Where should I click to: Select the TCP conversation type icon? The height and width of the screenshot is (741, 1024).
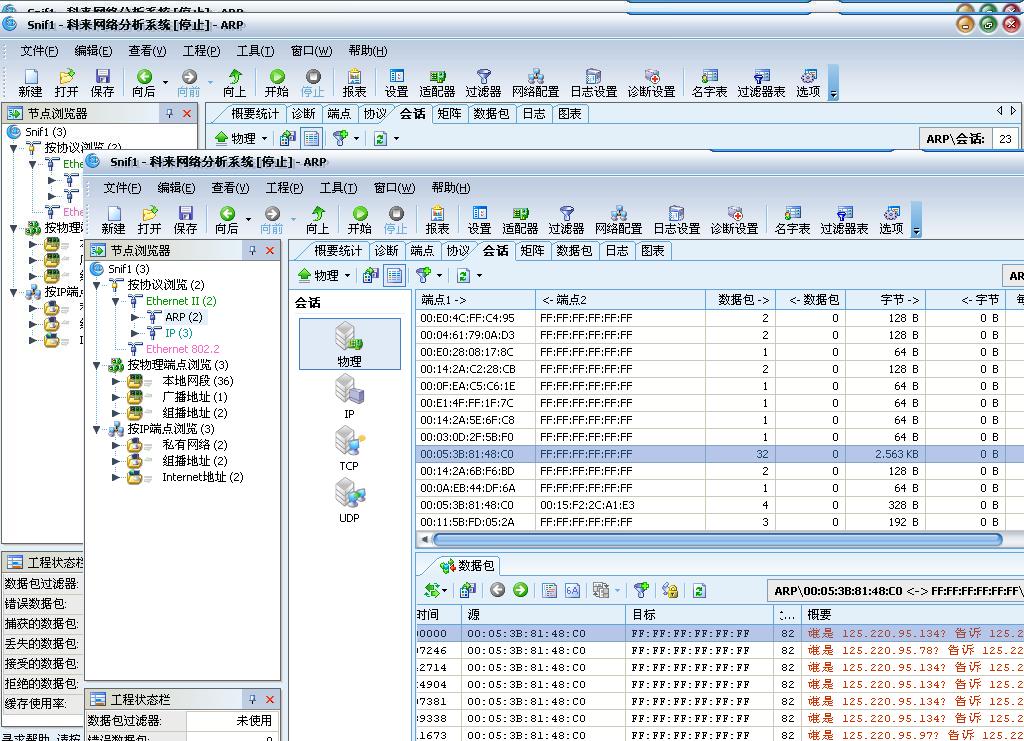click(x=348, y=447)
